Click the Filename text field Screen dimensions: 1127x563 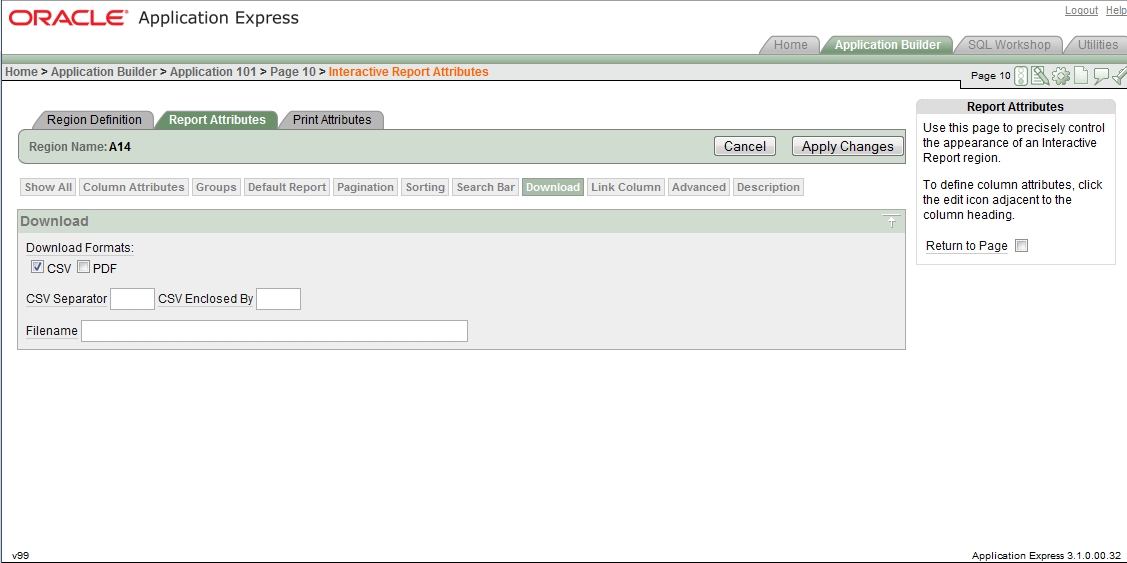click(274, 331)
